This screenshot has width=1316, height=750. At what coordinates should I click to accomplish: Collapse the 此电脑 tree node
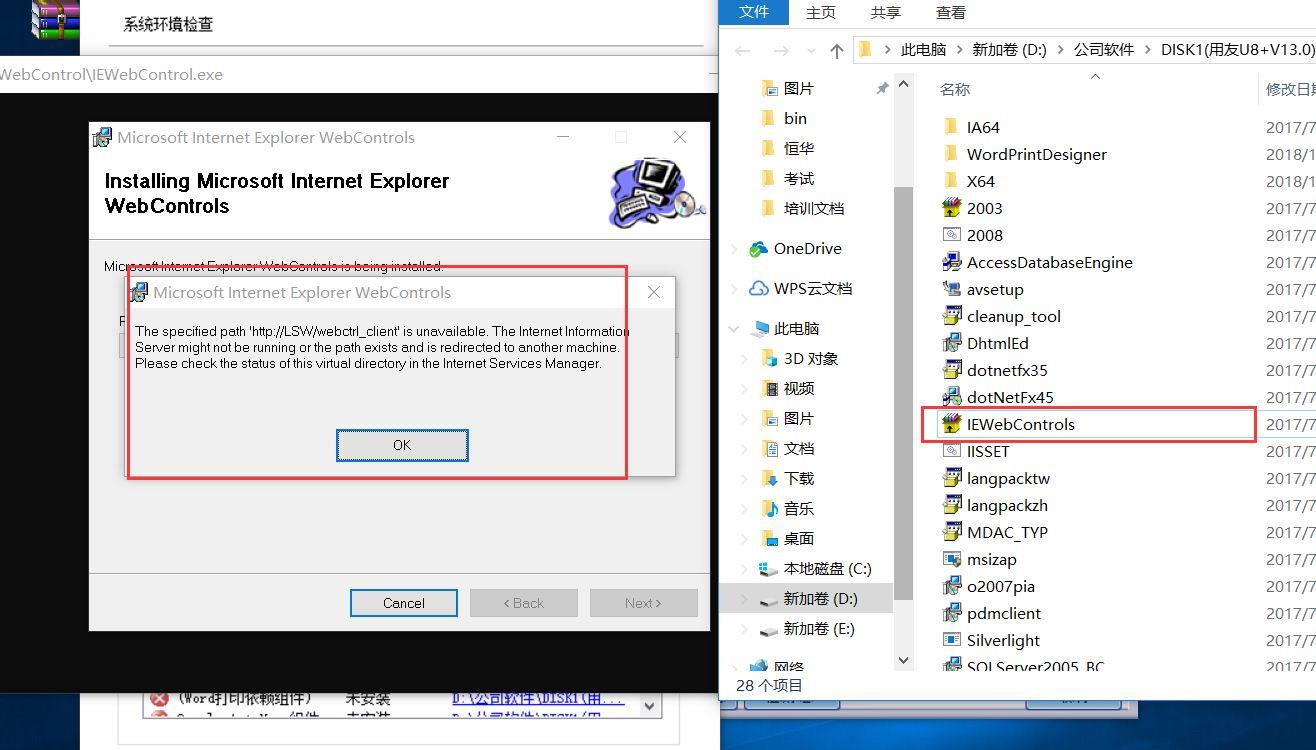click(735, 328)
